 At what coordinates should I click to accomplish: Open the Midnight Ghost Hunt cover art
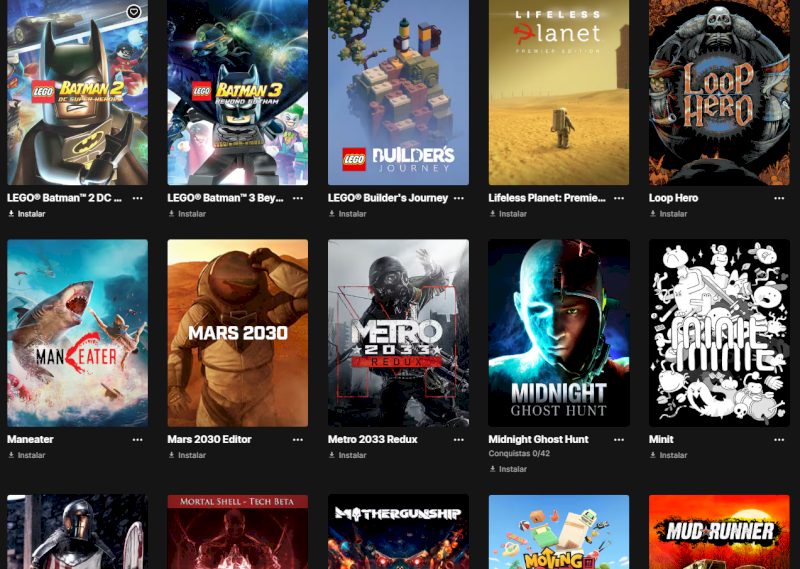click(x=559, y=333)
